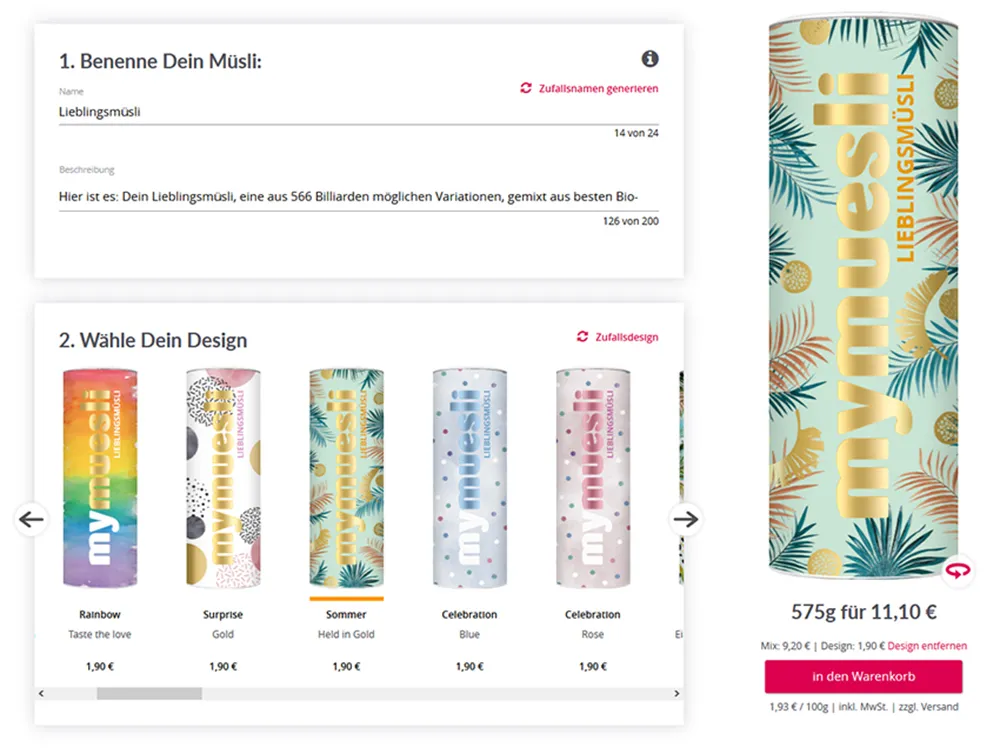Screen dimensions: 1000x754
Task: Select the Sommer Held in Gold design
Action: [345, 480]
